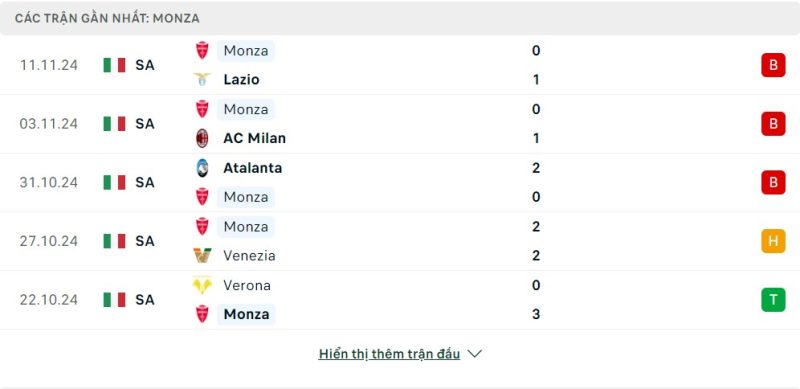800x389 pixels.
Task: Click the SA league label on 27.10.24
Action: (145, 241)
